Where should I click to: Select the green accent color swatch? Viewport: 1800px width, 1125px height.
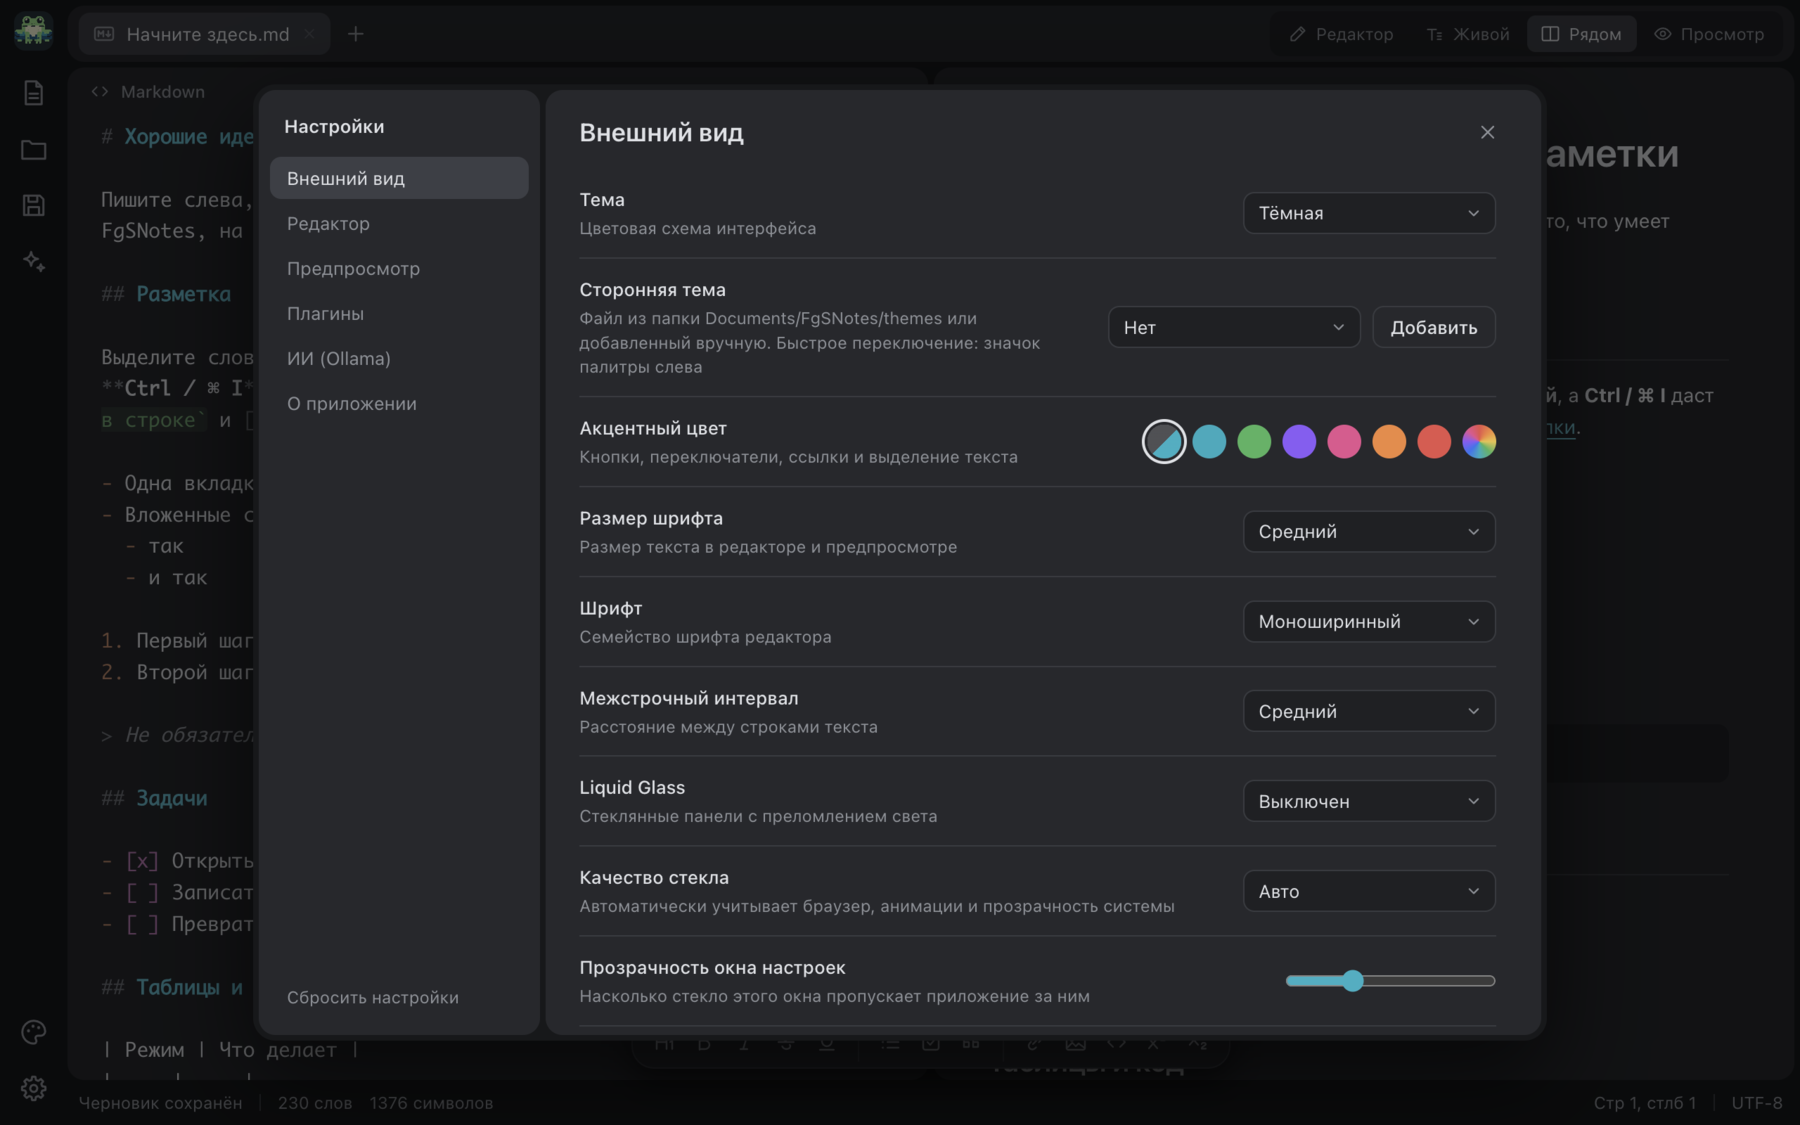(1254, 441)
